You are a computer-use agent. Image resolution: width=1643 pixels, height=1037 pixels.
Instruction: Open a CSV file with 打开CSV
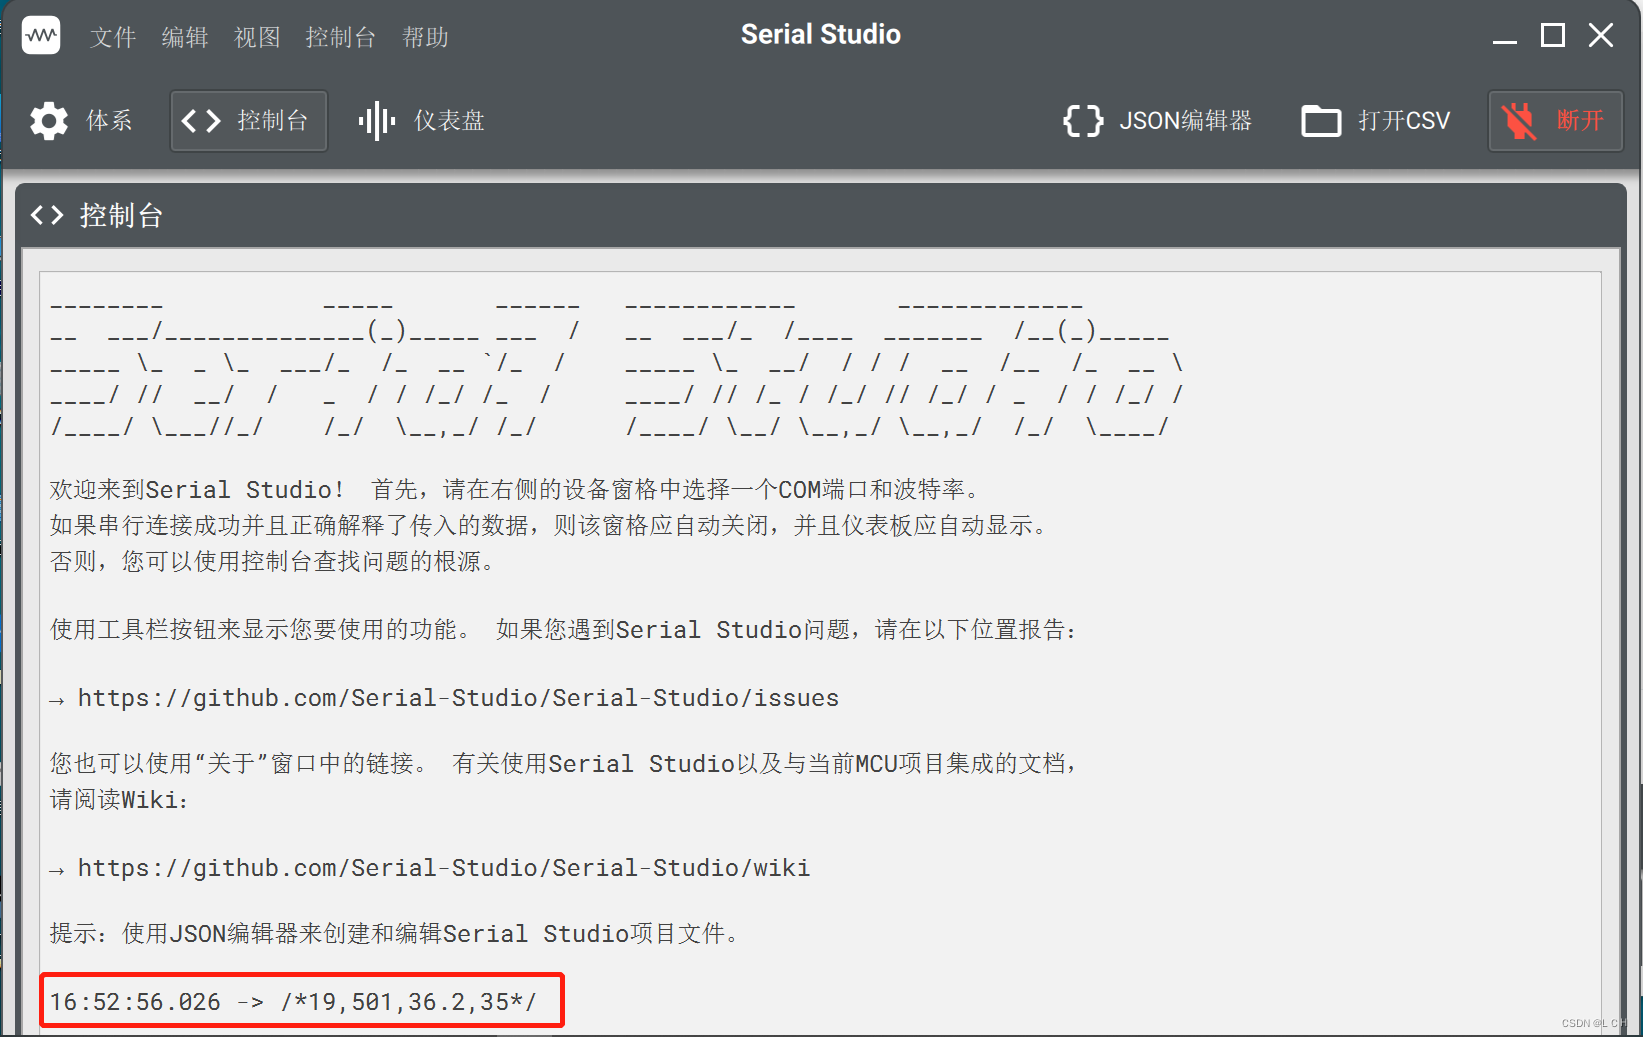1376,121
